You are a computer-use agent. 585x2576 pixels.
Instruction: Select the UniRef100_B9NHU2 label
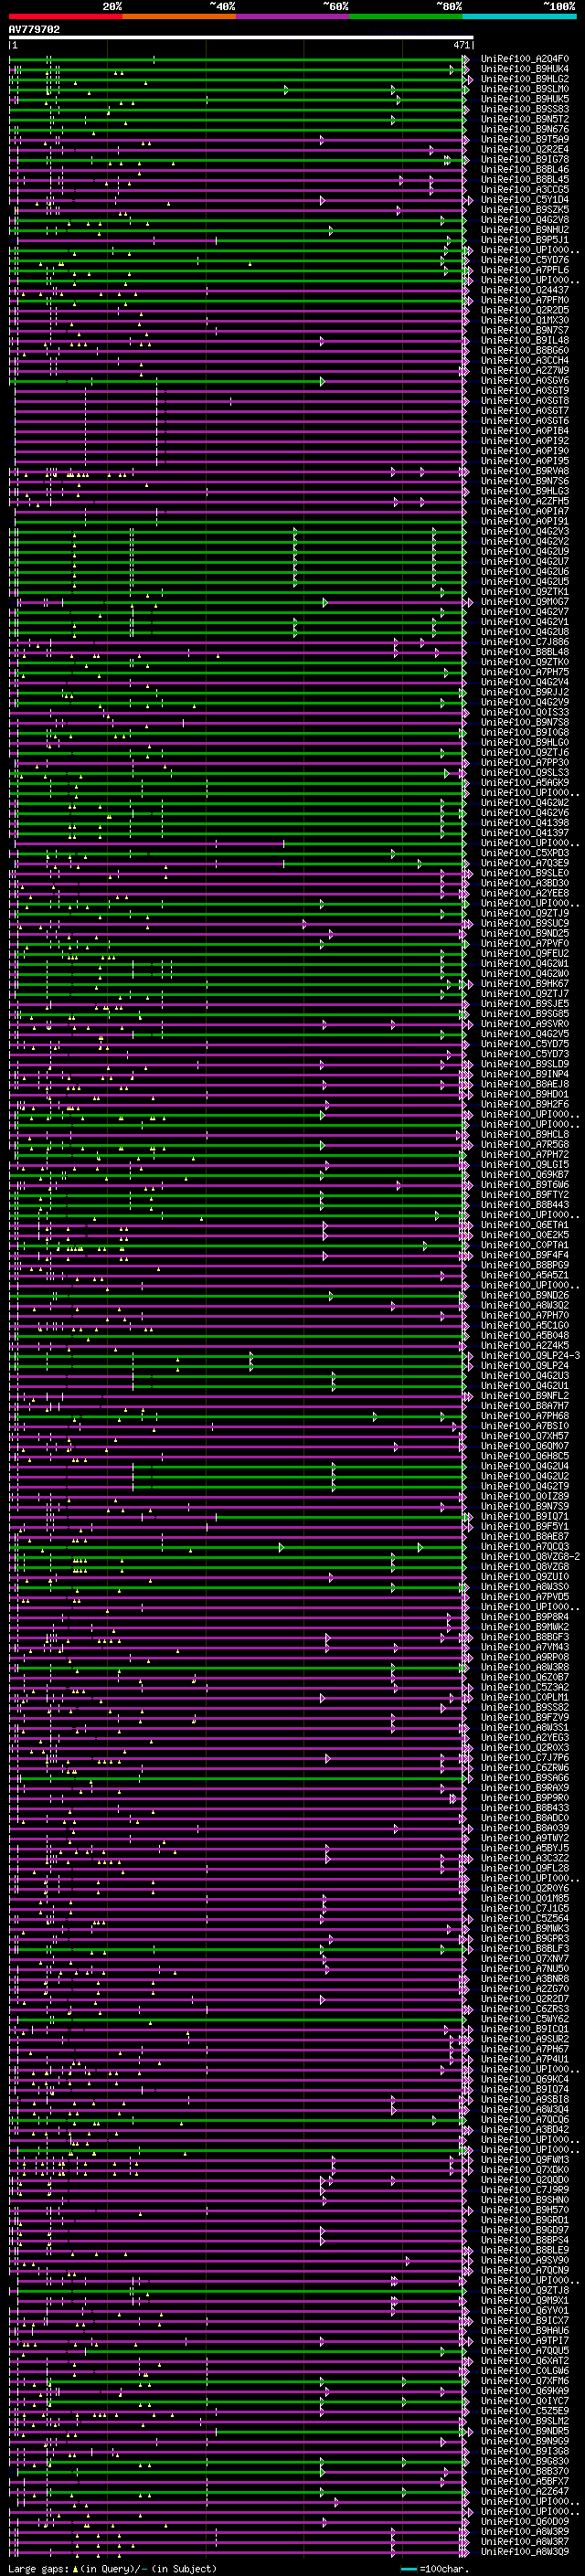[x=525, y=230]
